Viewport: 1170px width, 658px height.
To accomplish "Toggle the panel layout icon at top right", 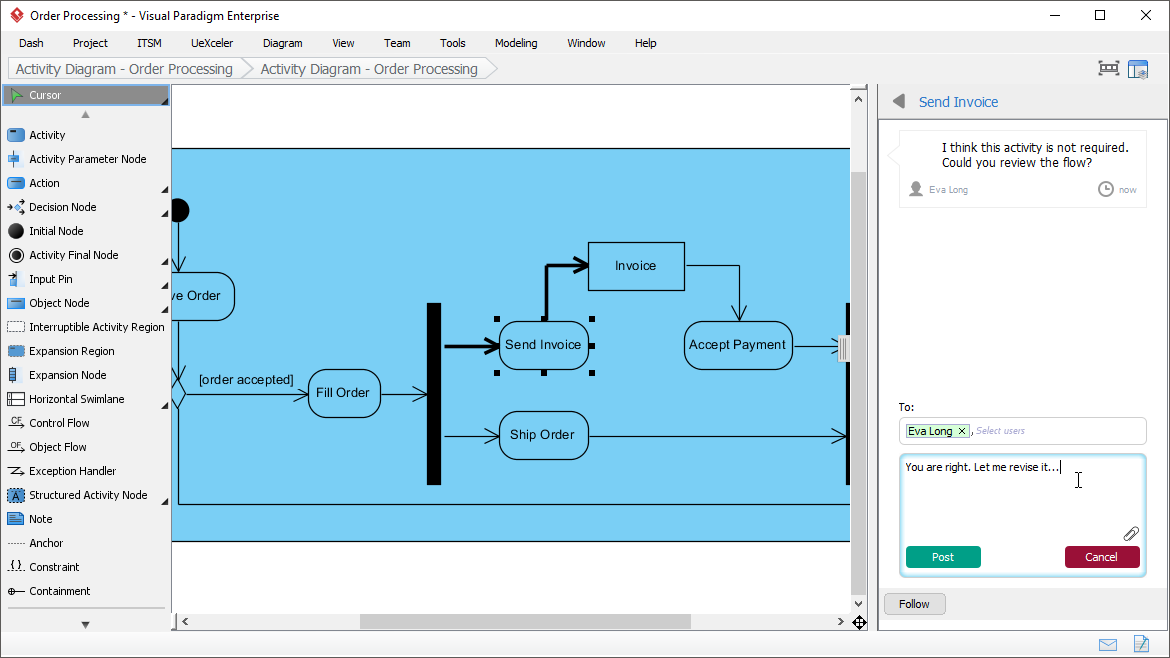I will click(1138, 69).
